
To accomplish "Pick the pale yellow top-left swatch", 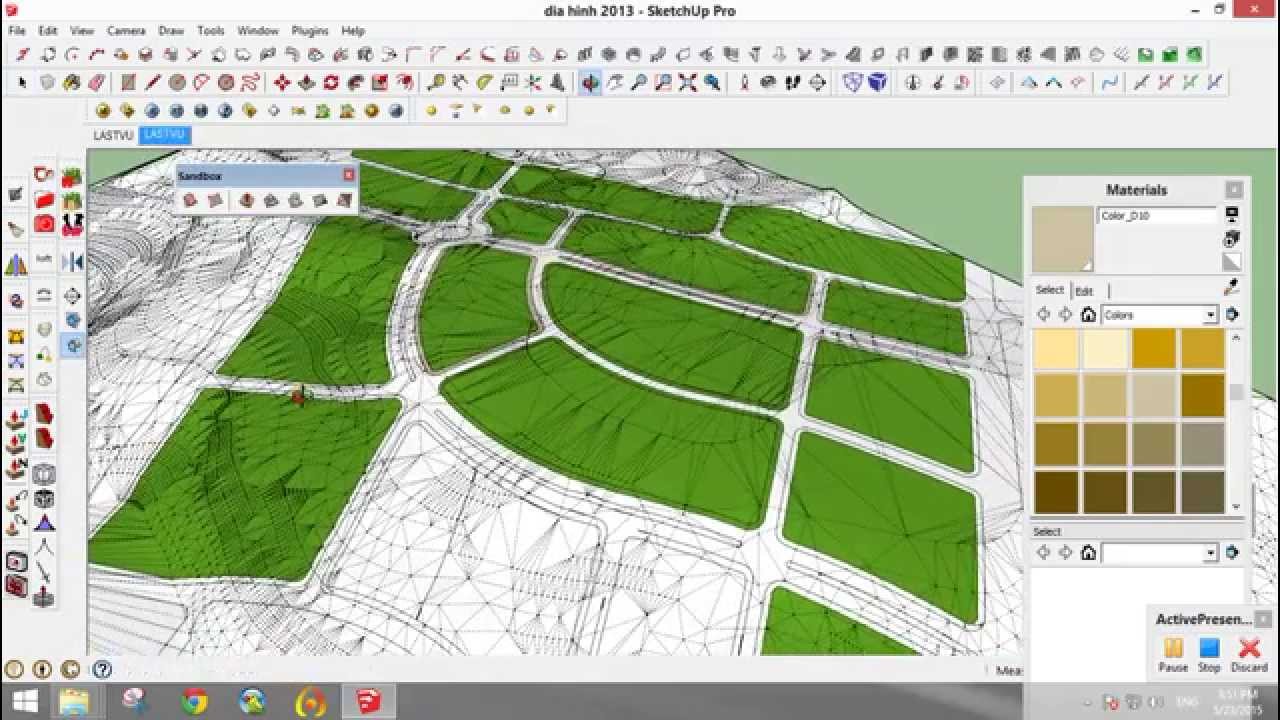I will 1056,350.
